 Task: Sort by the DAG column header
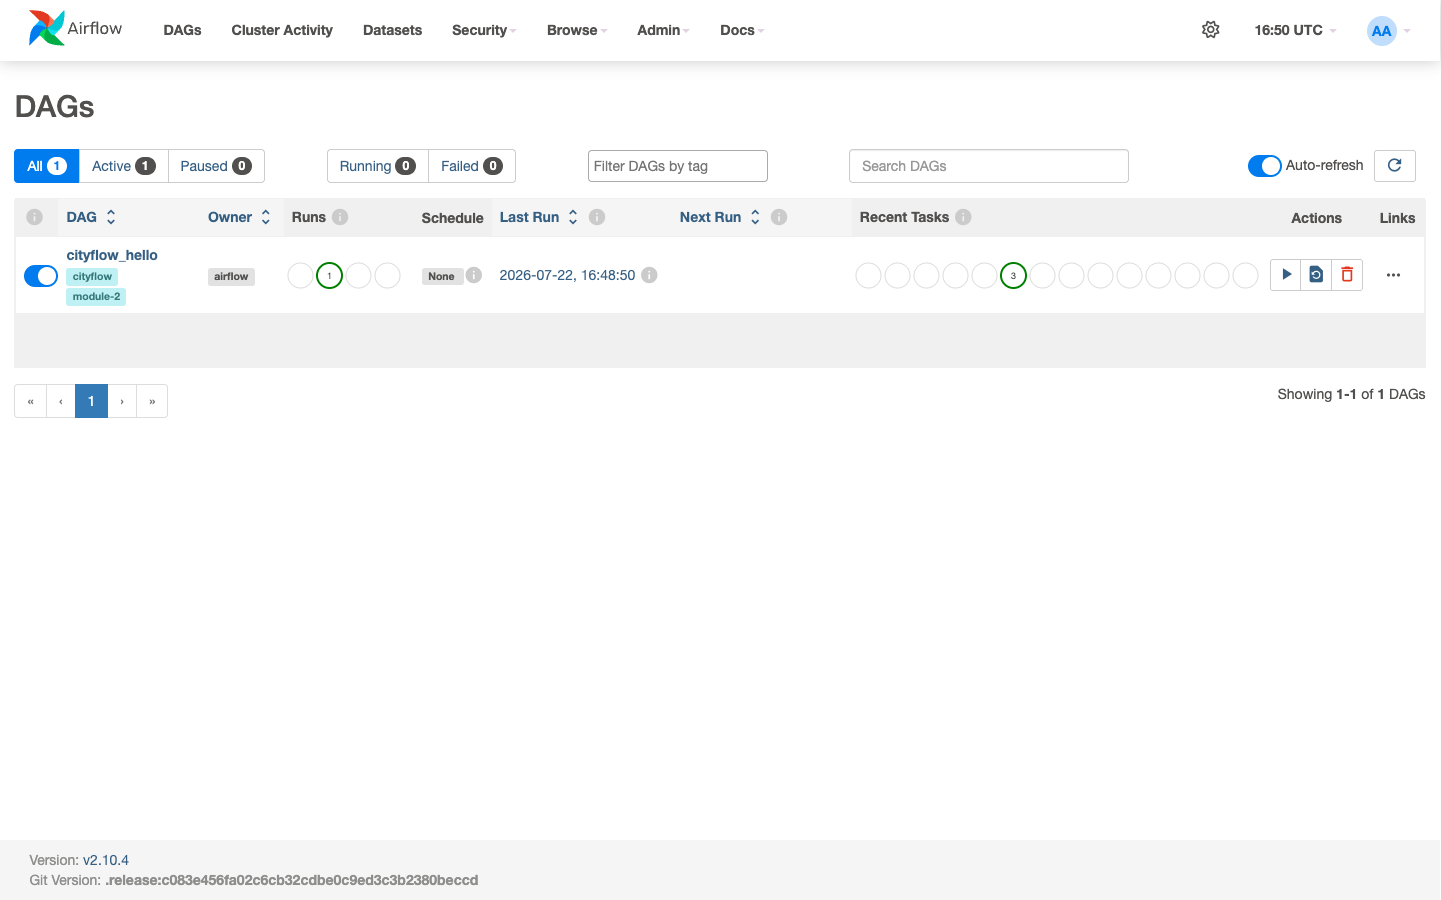click(x=91, y=217)
